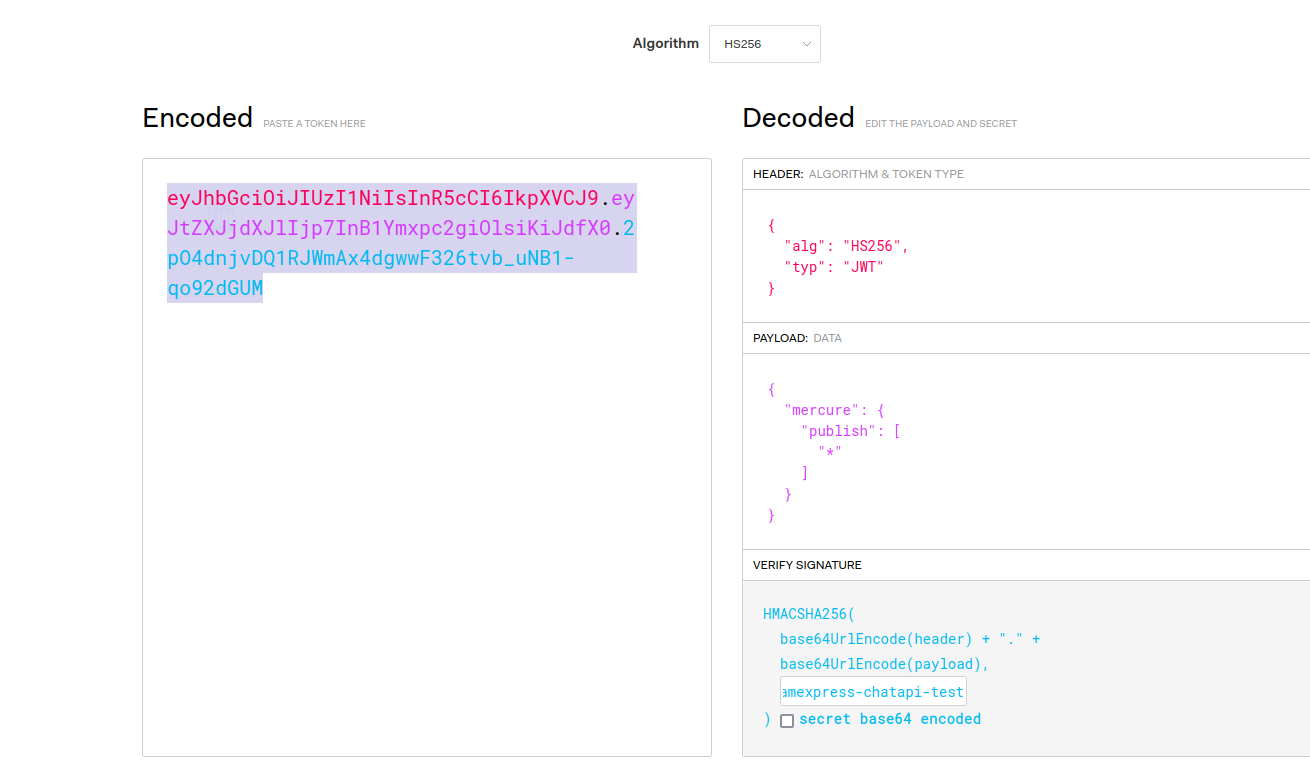Expand the HS256 algorithm selector chevron
This screenshot has width=1310, height=773.
pyautogui.click(x=806, y=43)
